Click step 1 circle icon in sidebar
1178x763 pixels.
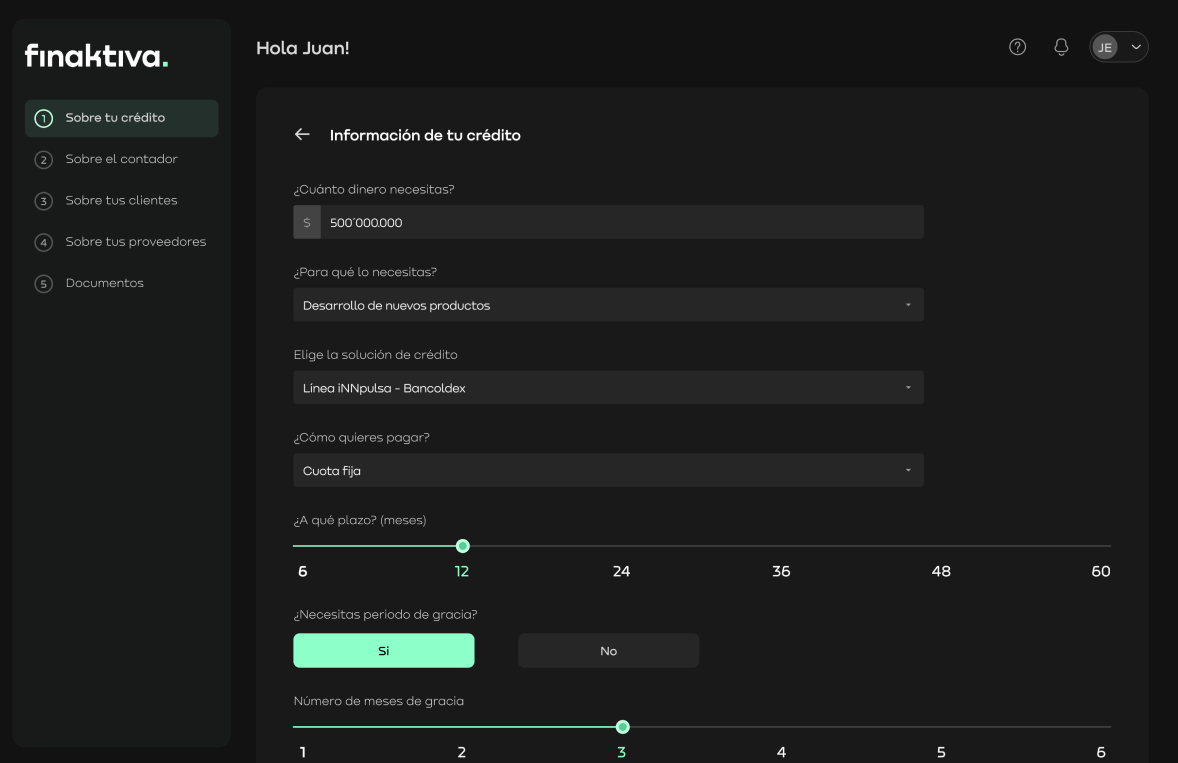[x=44, y=119]
